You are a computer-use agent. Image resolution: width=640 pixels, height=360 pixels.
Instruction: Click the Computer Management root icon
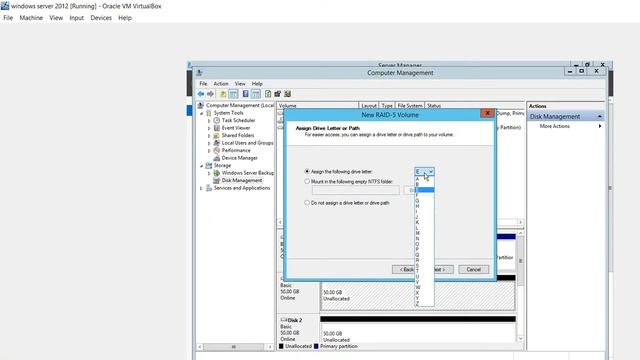coord(201,105)
